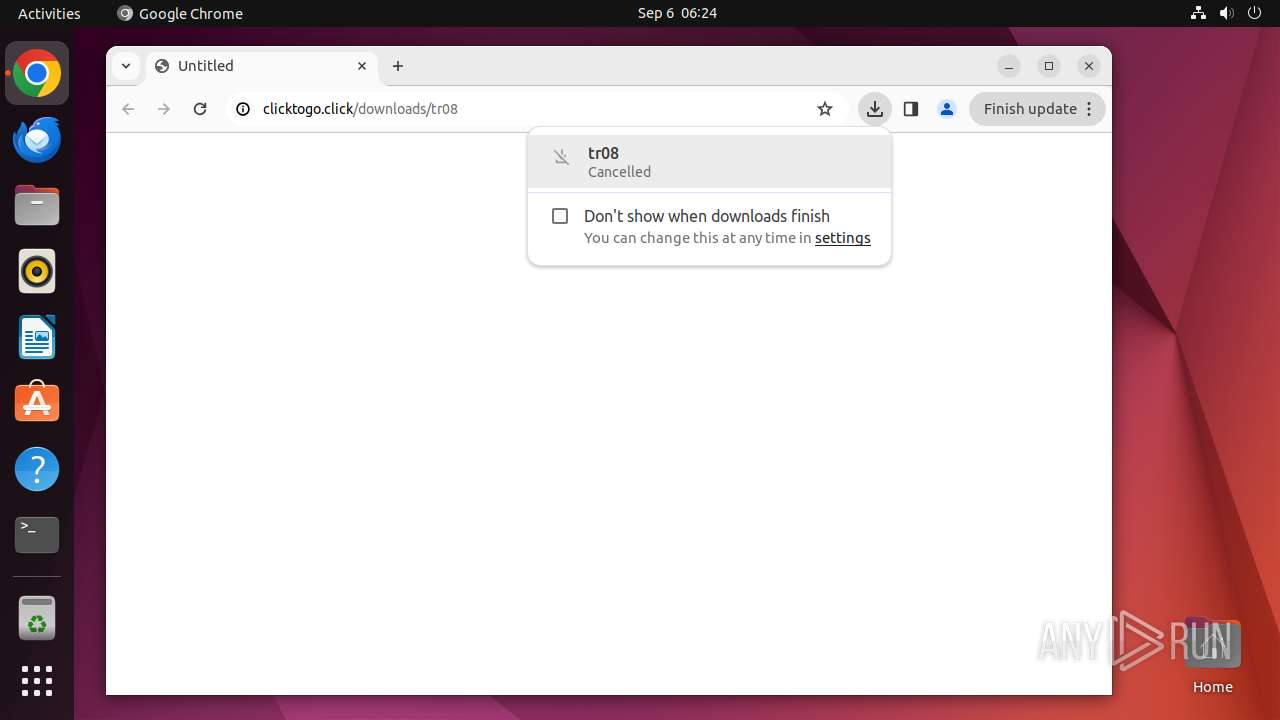
Task: Minimize the Chrome window
Action: 1009,66
